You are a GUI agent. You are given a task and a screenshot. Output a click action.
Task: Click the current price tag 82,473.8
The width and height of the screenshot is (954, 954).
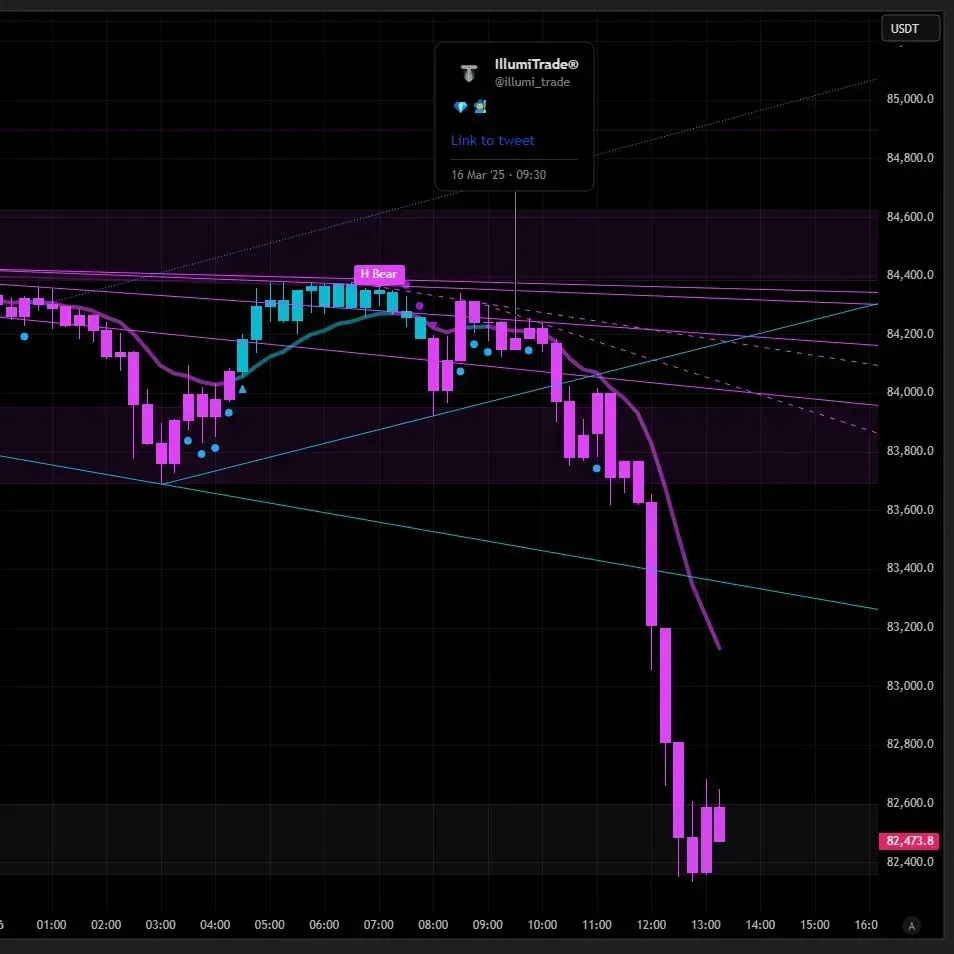tap(909, 841)
